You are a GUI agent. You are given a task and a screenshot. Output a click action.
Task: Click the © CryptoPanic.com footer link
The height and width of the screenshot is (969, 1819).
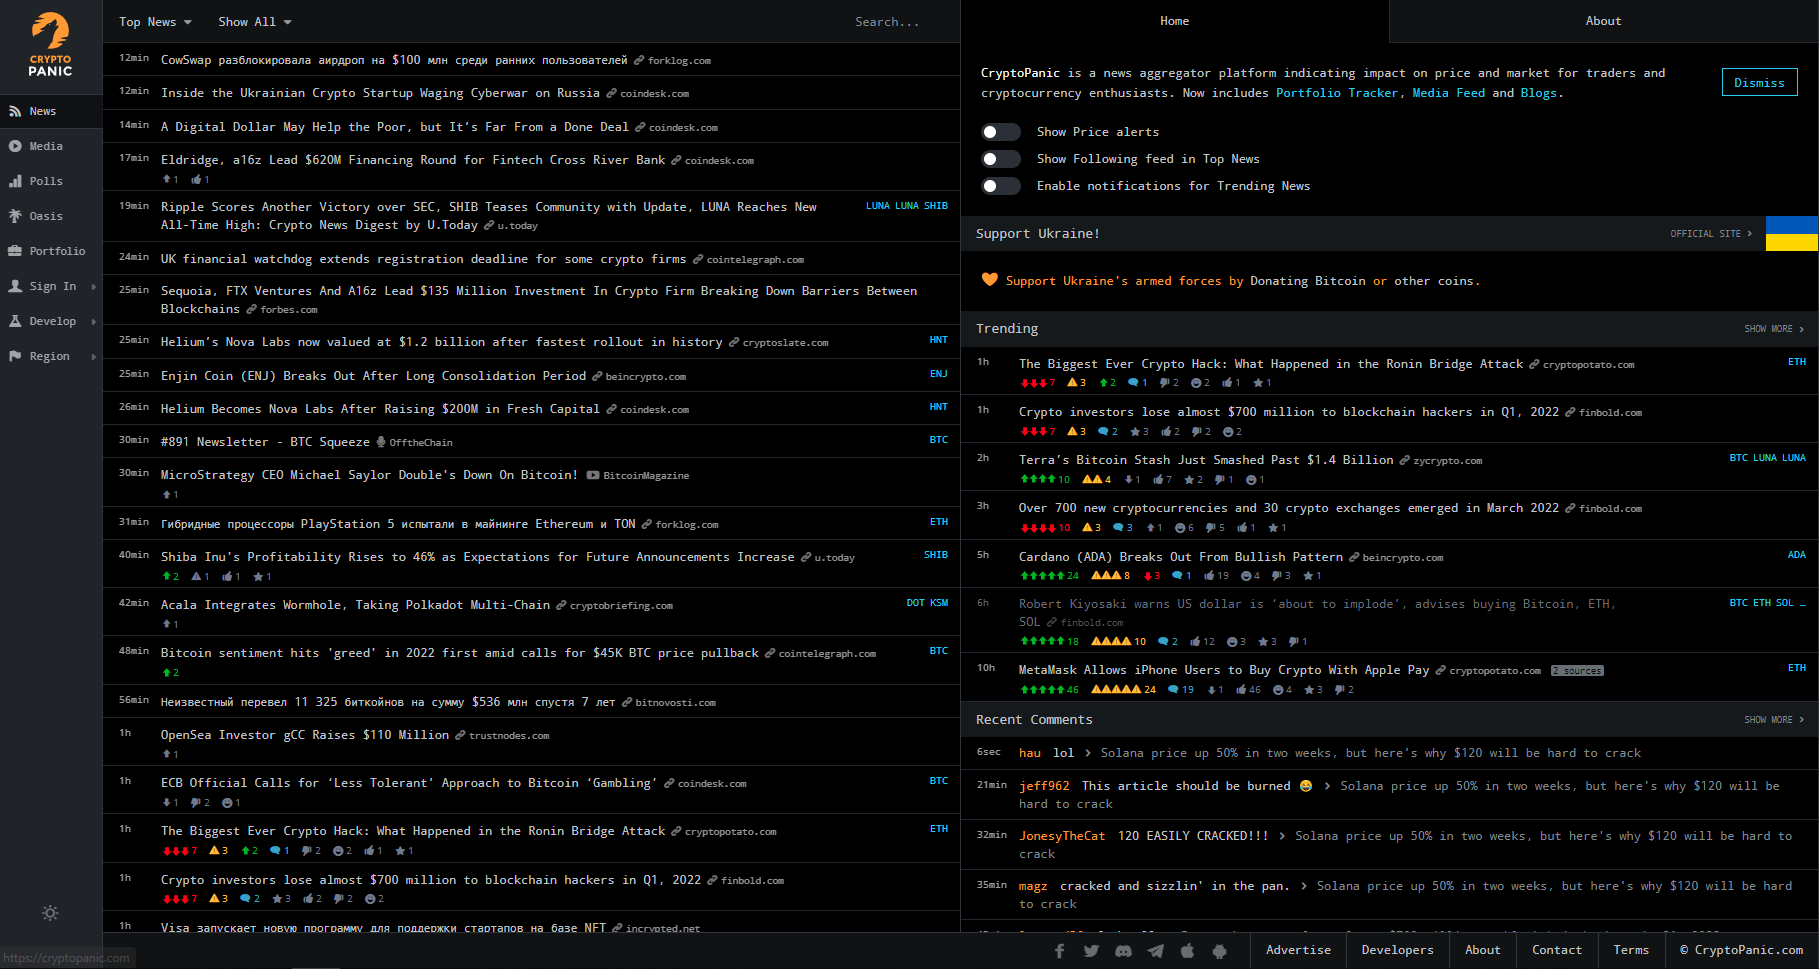coord(1741,950)
